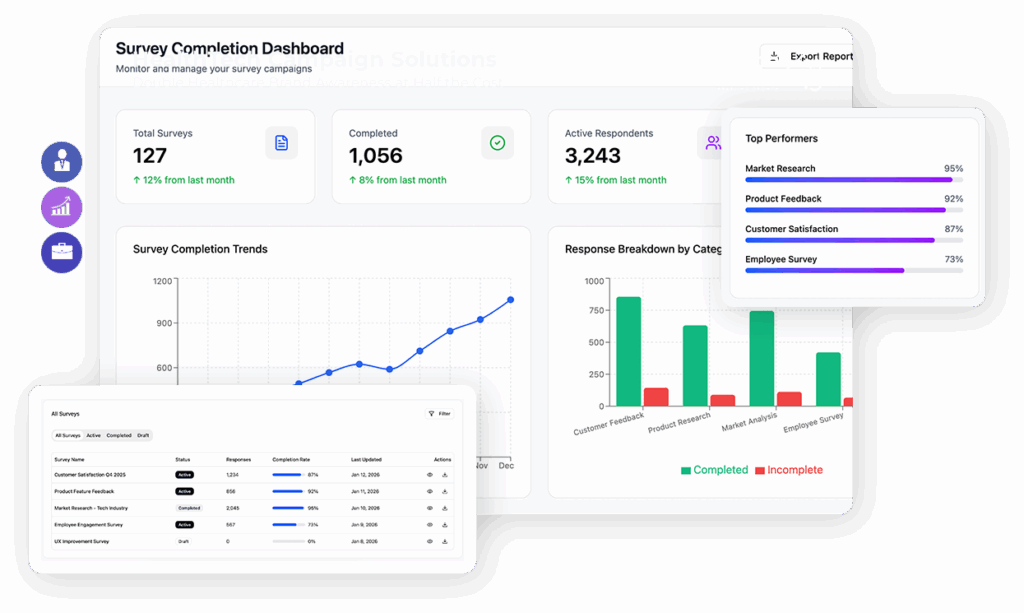Toggle view for Employee Engagement Survey

430,524
